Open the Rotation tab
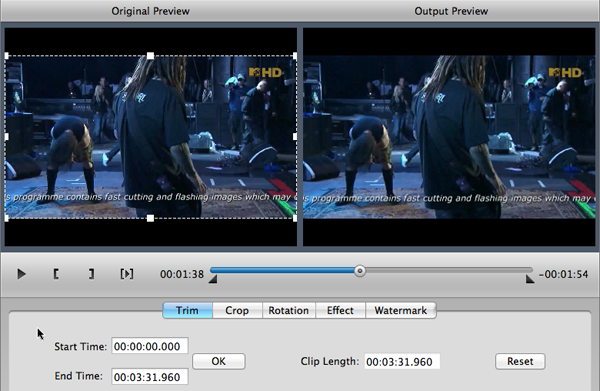 point(289,310)
